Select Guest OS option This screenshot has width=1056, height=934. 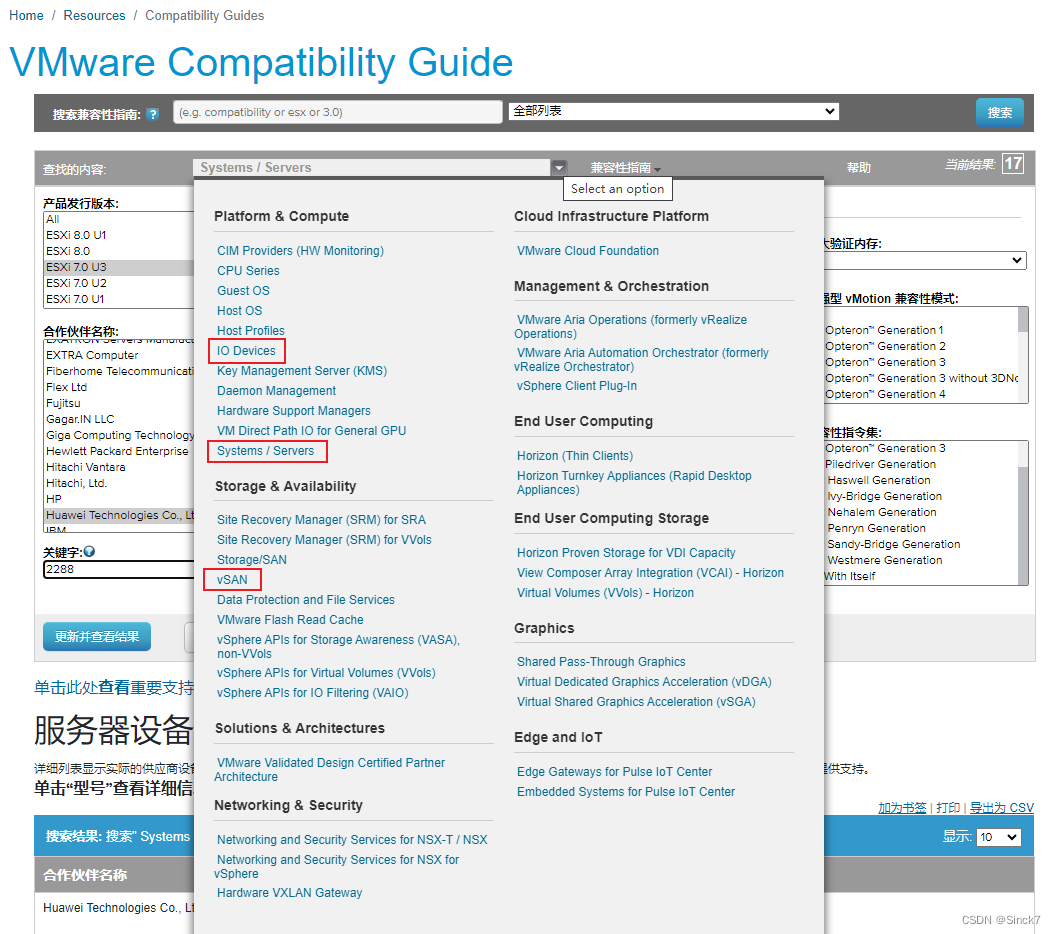click(243, 291)
